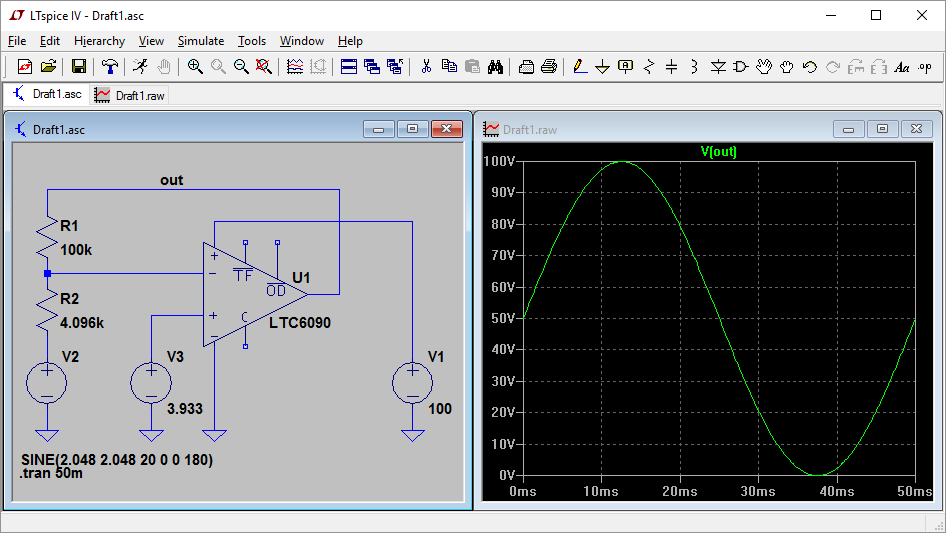Viewport: 946px width, 533px height.
Task: Select the Cut scissors tool
Action: (426, 66)
